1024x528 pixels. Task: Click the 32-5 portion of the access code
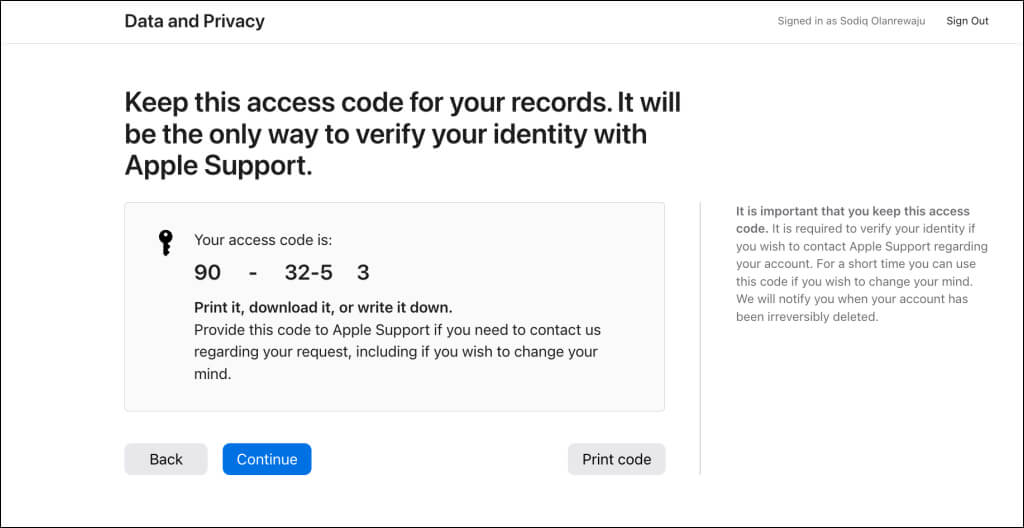coord(309,272)
